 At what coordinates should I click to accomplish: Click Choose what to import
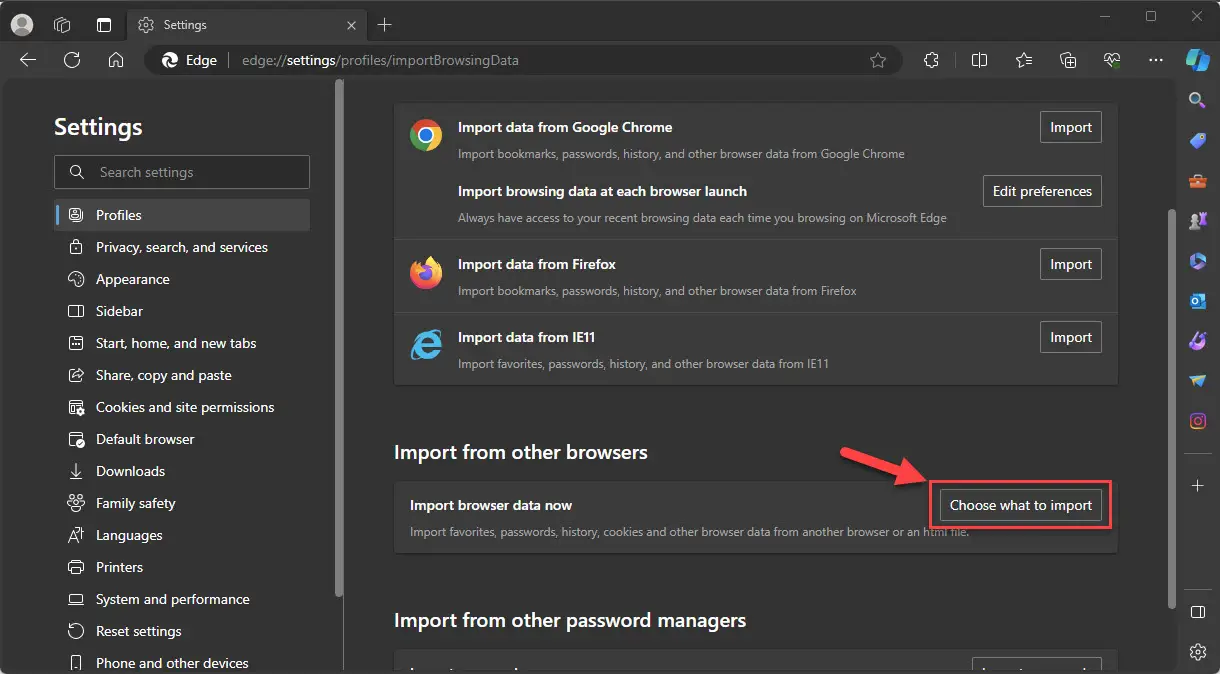click(x=1021, y=505)
